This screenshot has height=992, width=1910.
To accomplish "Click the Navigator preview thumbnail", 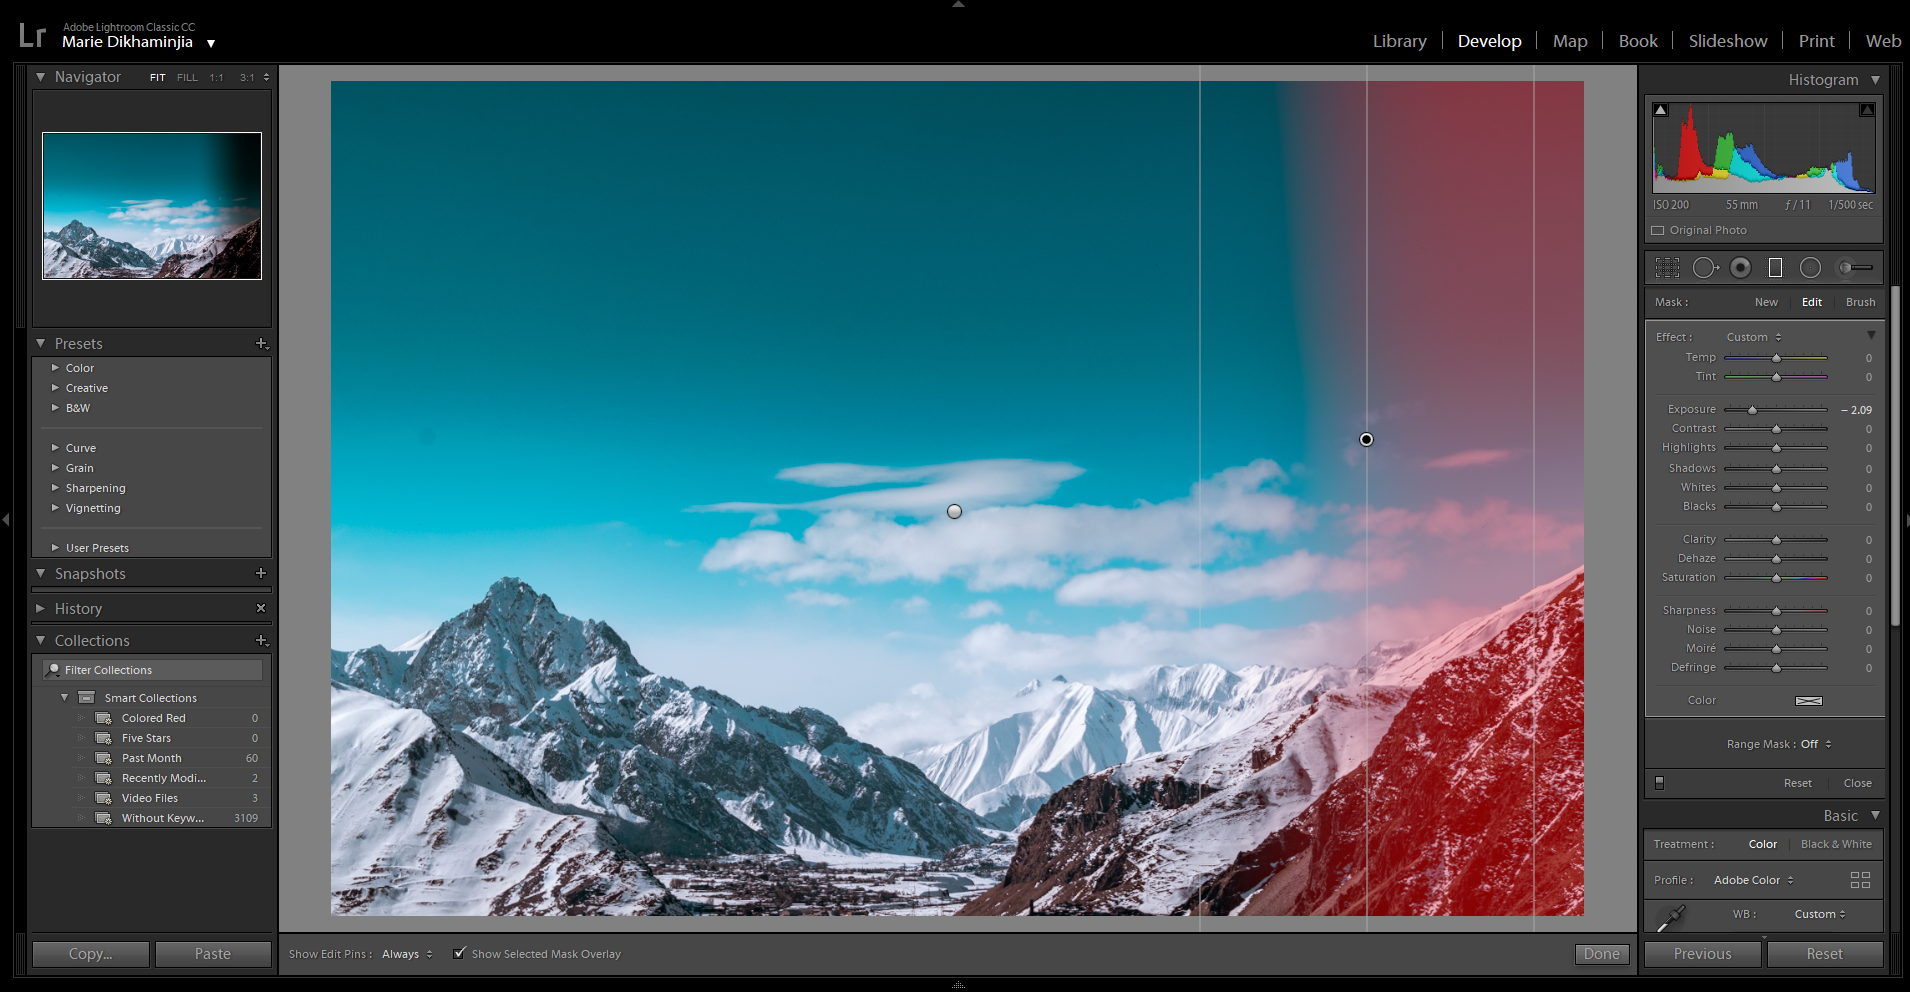I will [152, 206].
